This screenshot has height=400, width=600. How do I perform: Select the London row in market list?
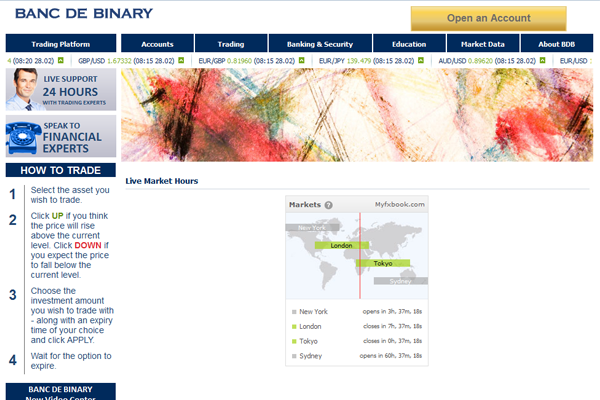point(357,327)
